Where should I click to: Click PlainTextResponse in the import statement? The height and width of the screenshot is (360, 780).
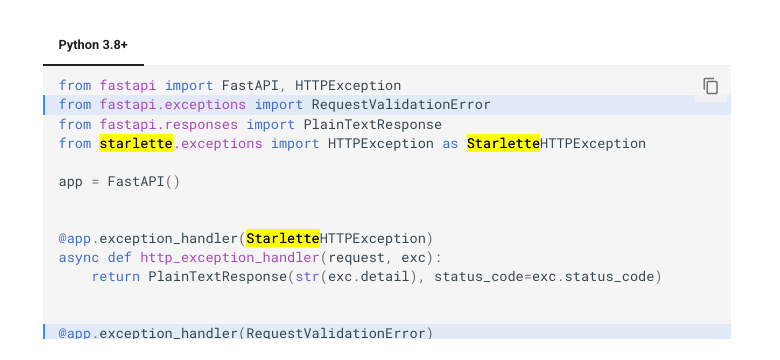click(x=373, y=124)
